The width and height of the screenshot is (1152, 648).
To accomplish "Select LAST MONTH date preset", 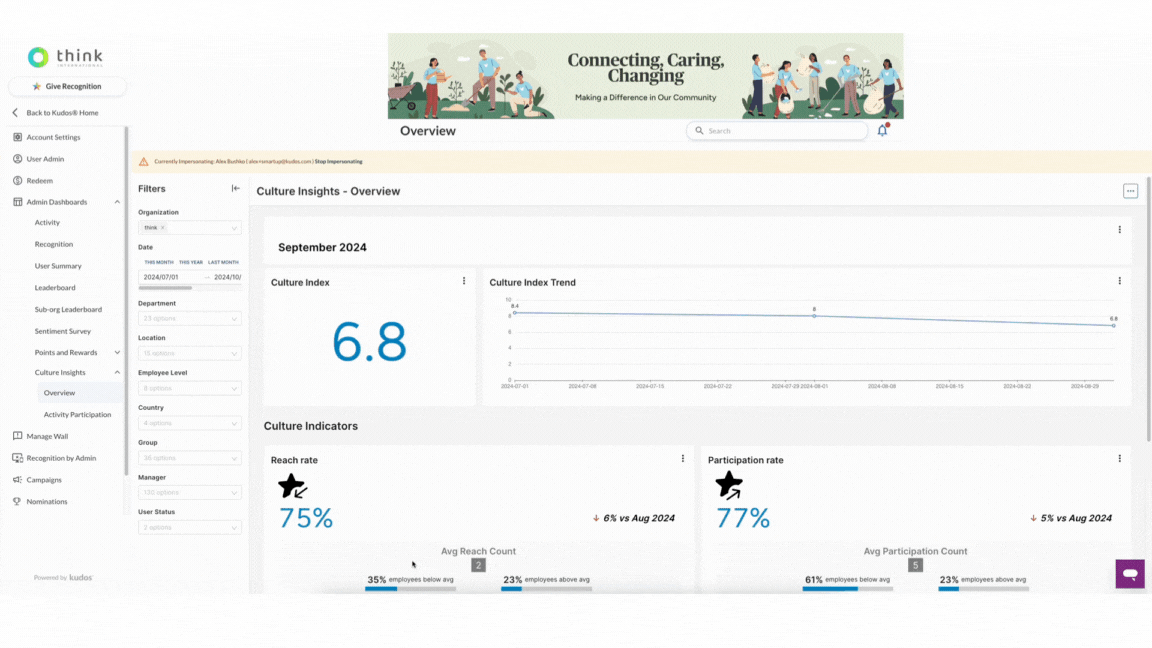I will 223,262.
